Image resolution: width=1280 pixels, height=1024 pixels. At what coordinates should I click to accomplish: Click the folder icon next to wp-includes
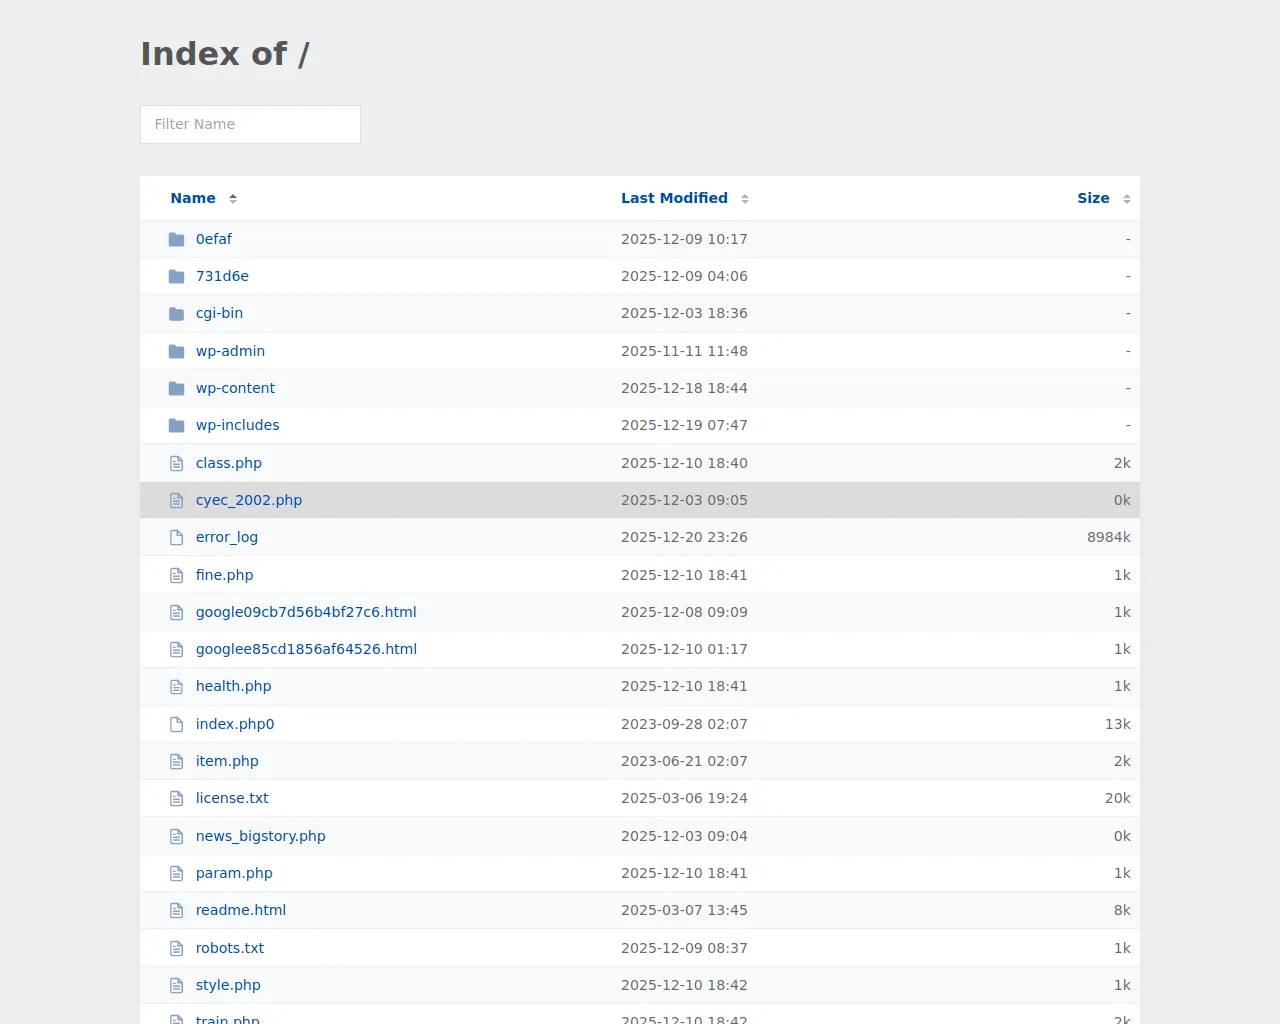177,426
